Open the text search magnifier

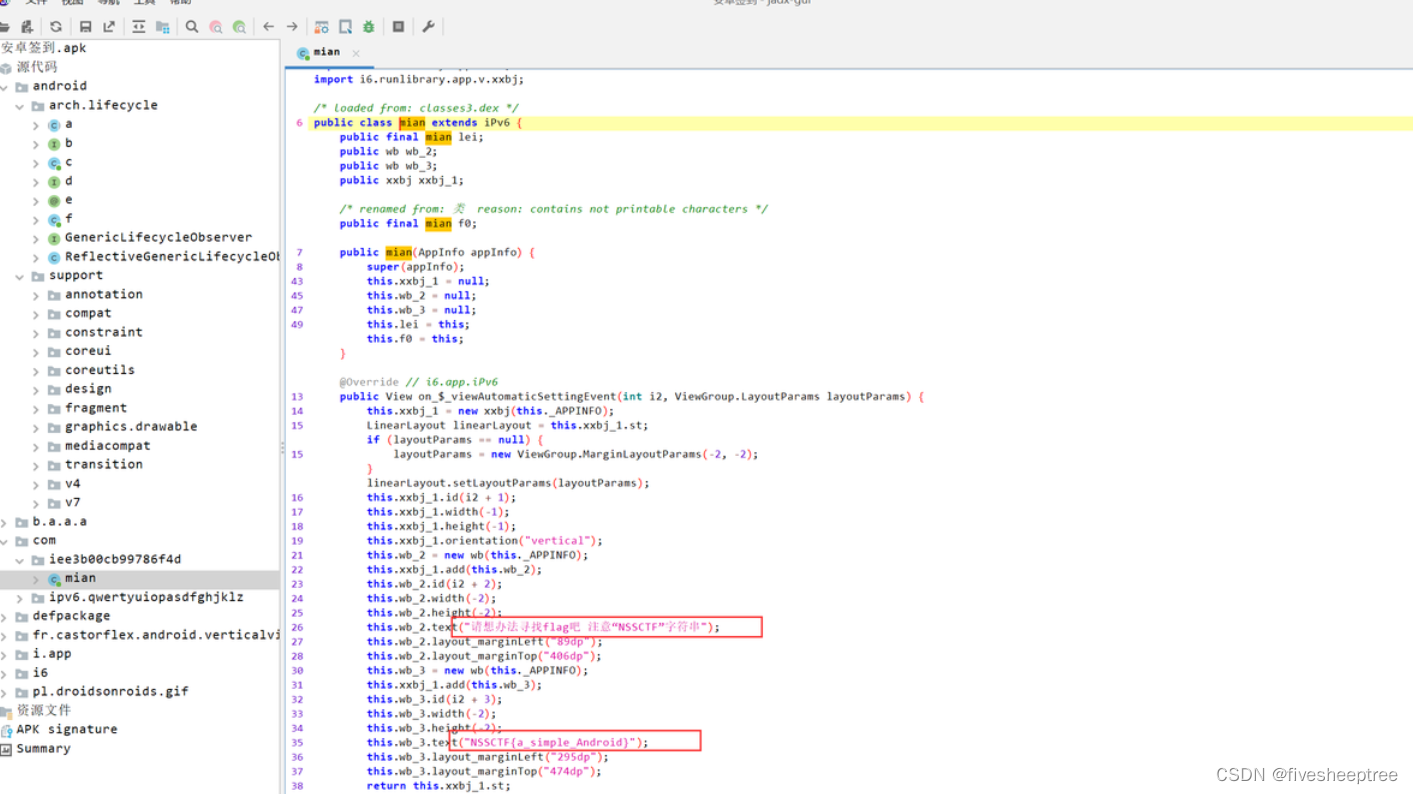pos(191,27)
